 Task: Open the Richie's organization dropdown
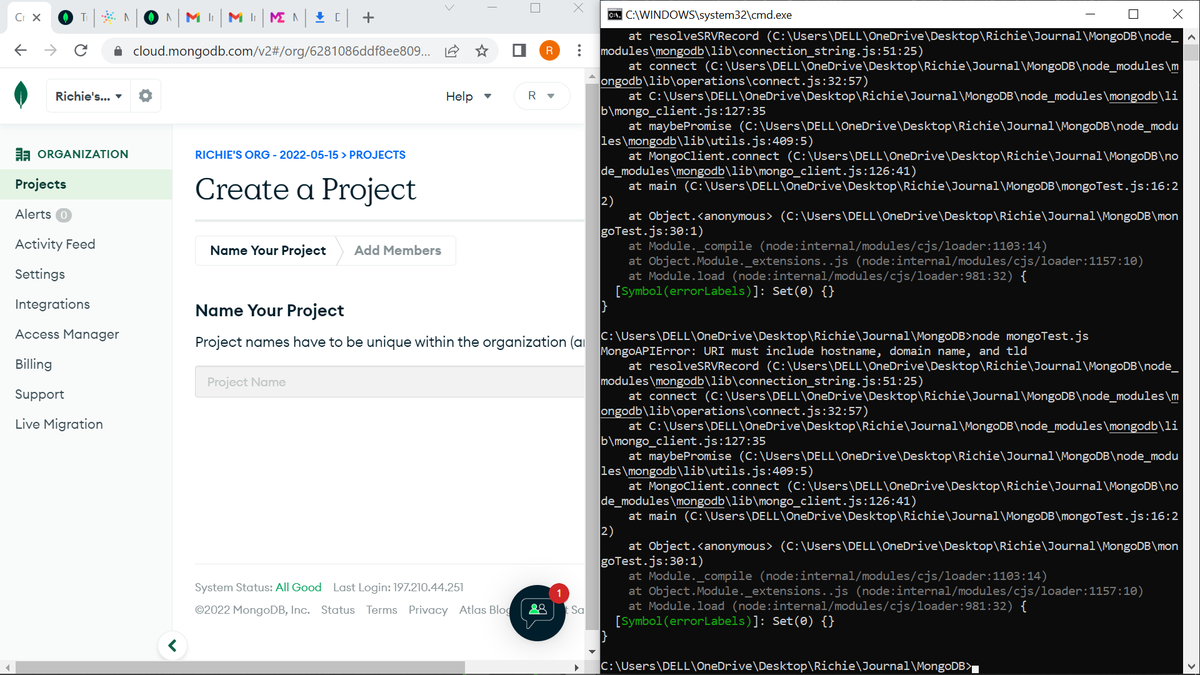tap(88, 96)
